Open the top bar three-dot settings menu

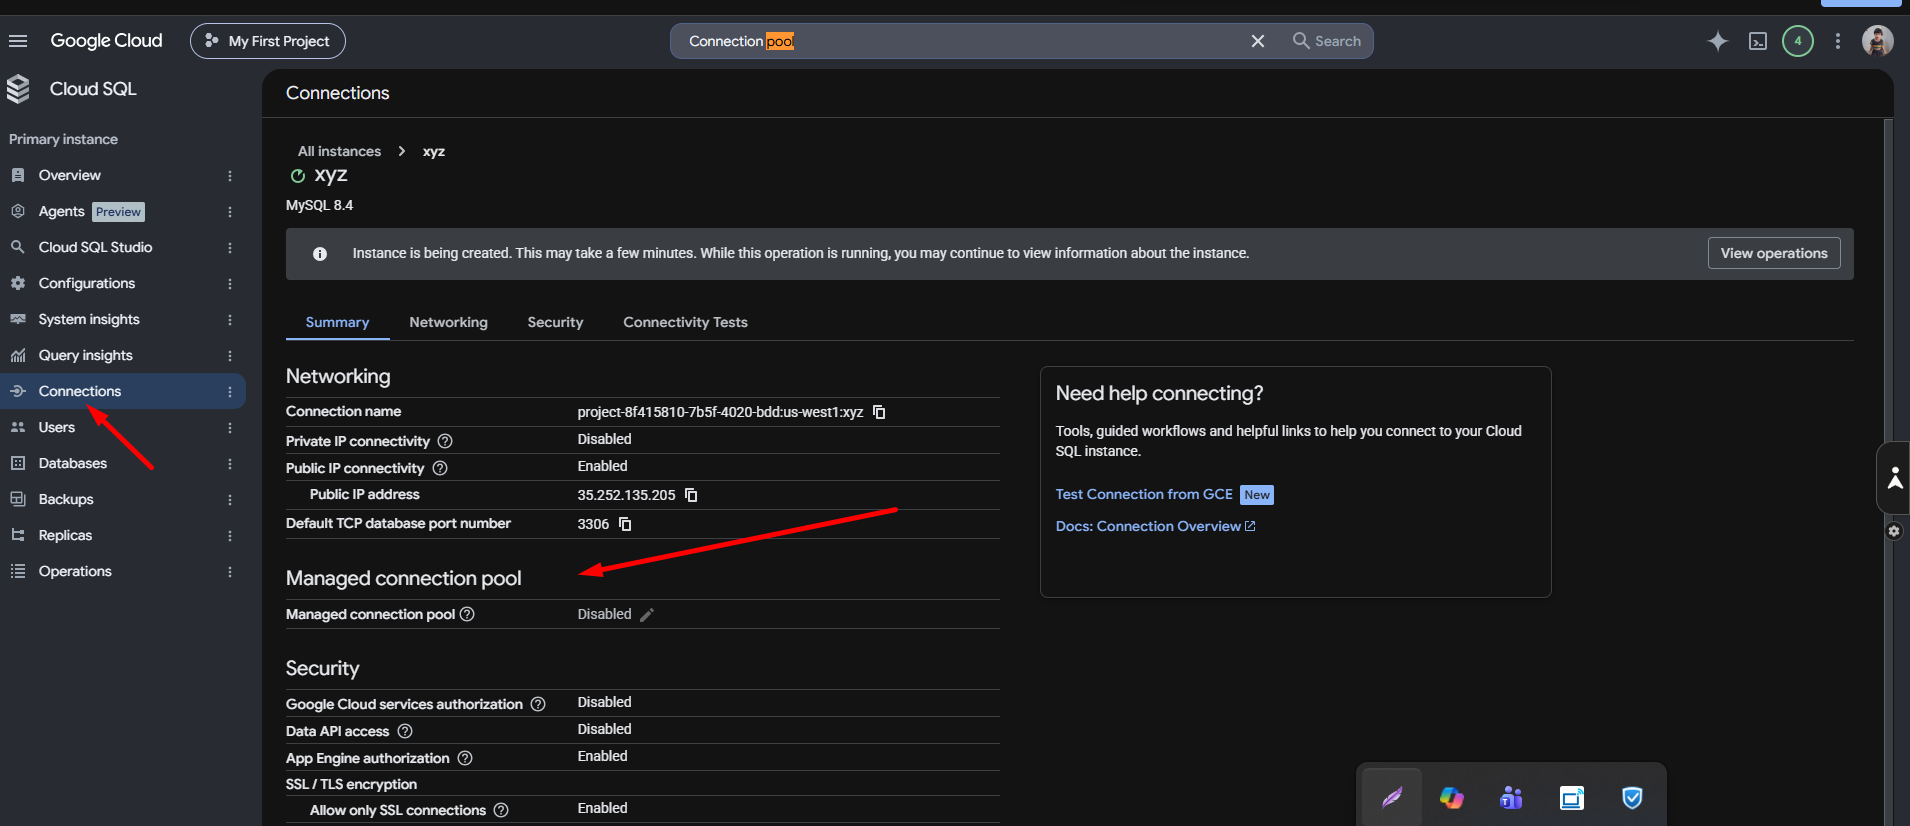point(1838,41)
